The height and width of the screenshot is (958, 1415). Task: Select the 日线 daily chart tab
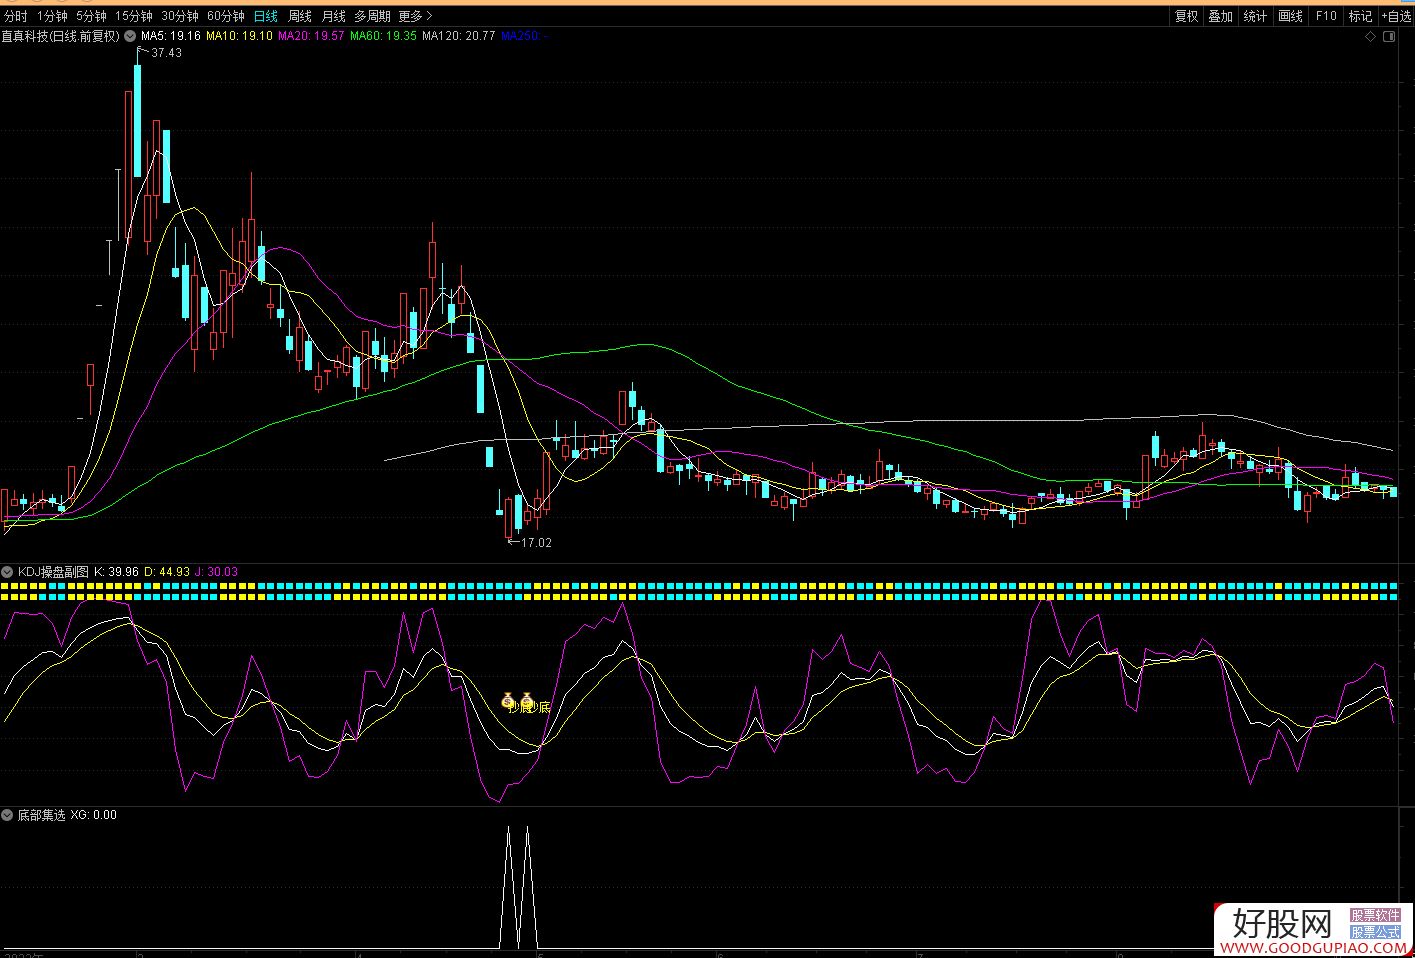[265, 16]
